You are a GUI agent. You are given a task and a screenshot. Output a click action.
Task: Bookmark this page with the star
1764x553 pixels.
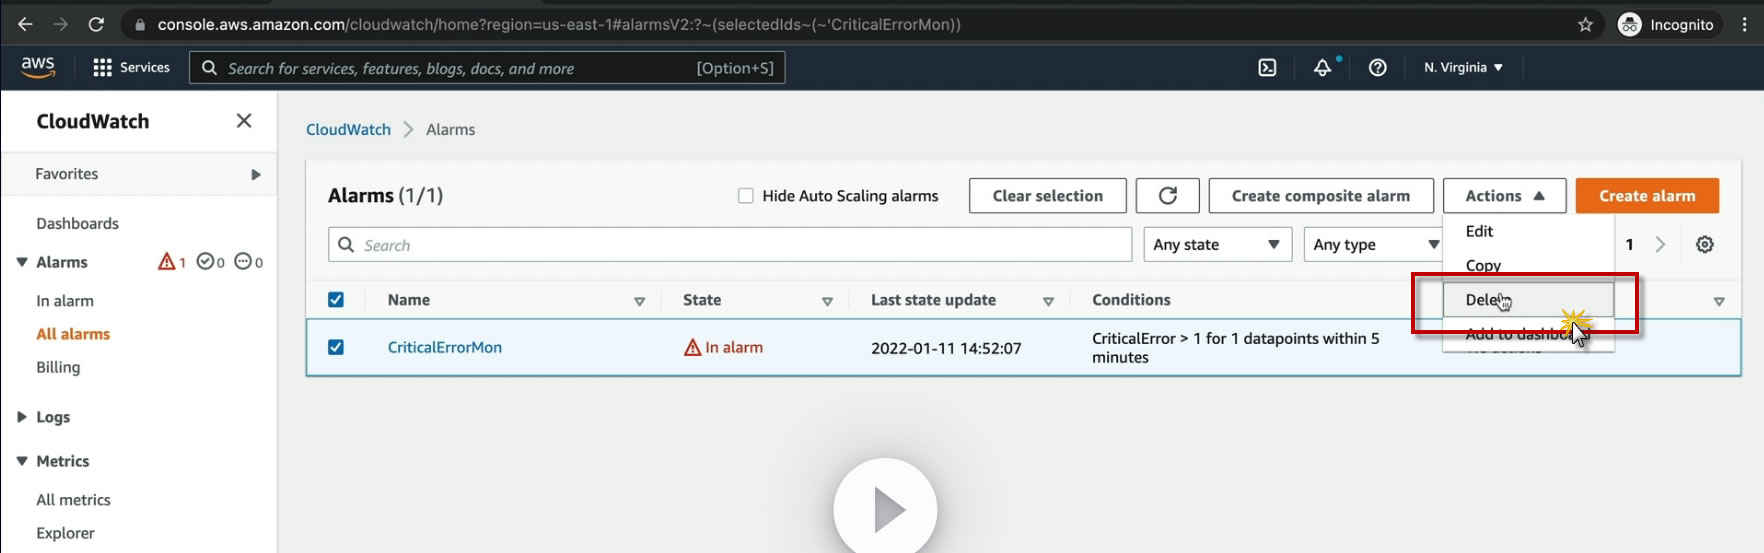pyautogui.click(x=1585, y=25)
